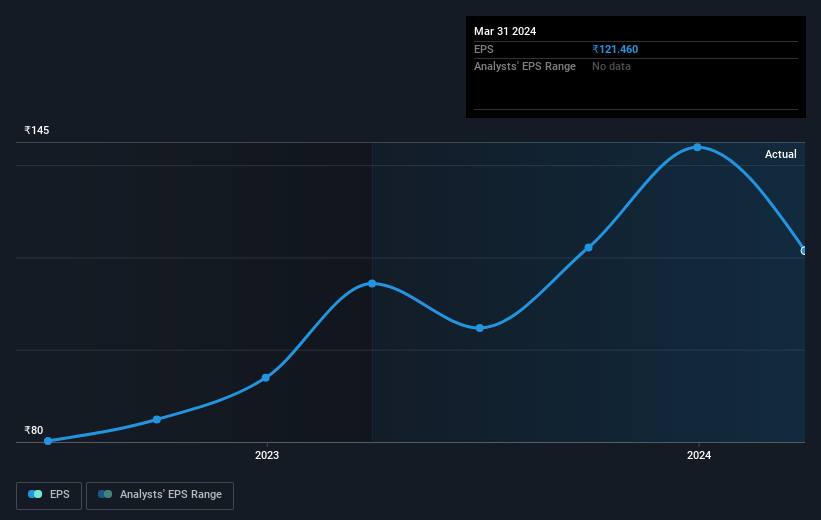Viewport: 821px width, 520px height.
Task: Toggle the EPS legend button
Action: [x=49, y=495]
